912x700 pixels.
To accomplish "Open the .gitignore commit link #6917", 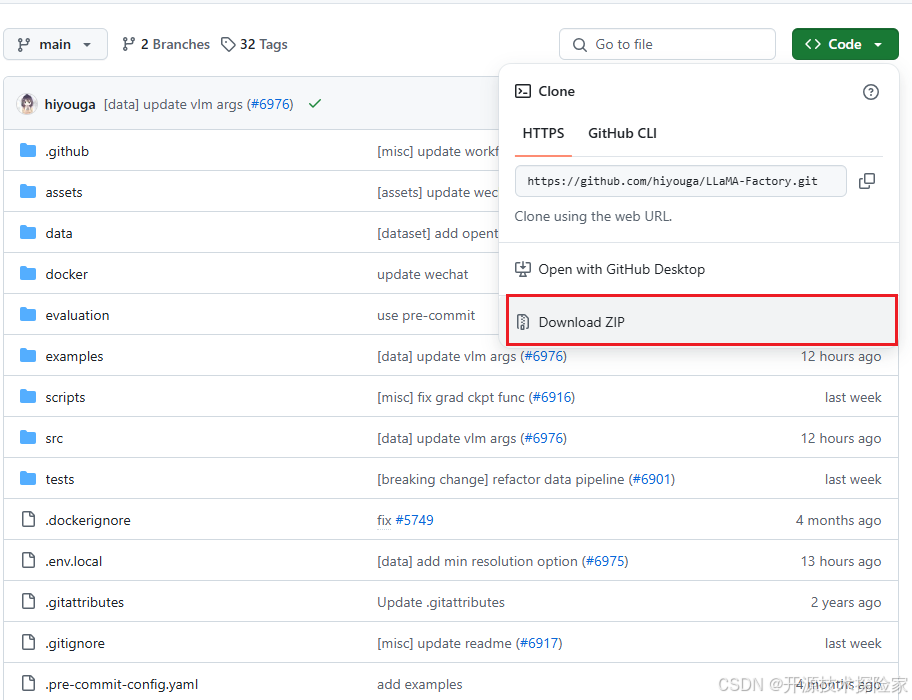I will pyautogui.click(x=539, y=643).
